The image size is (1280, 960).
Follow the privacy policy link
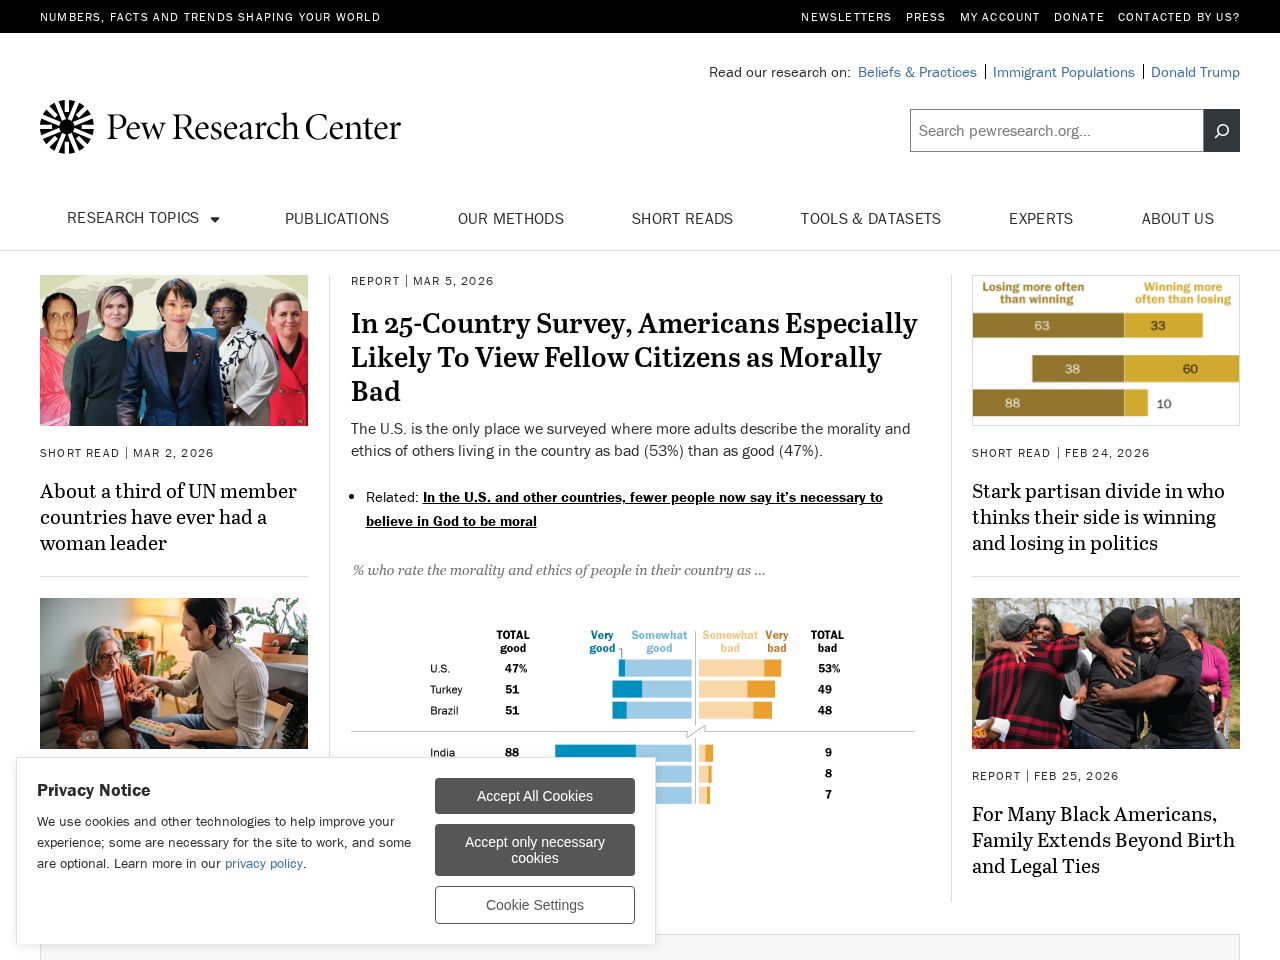(x=264, y=863)
